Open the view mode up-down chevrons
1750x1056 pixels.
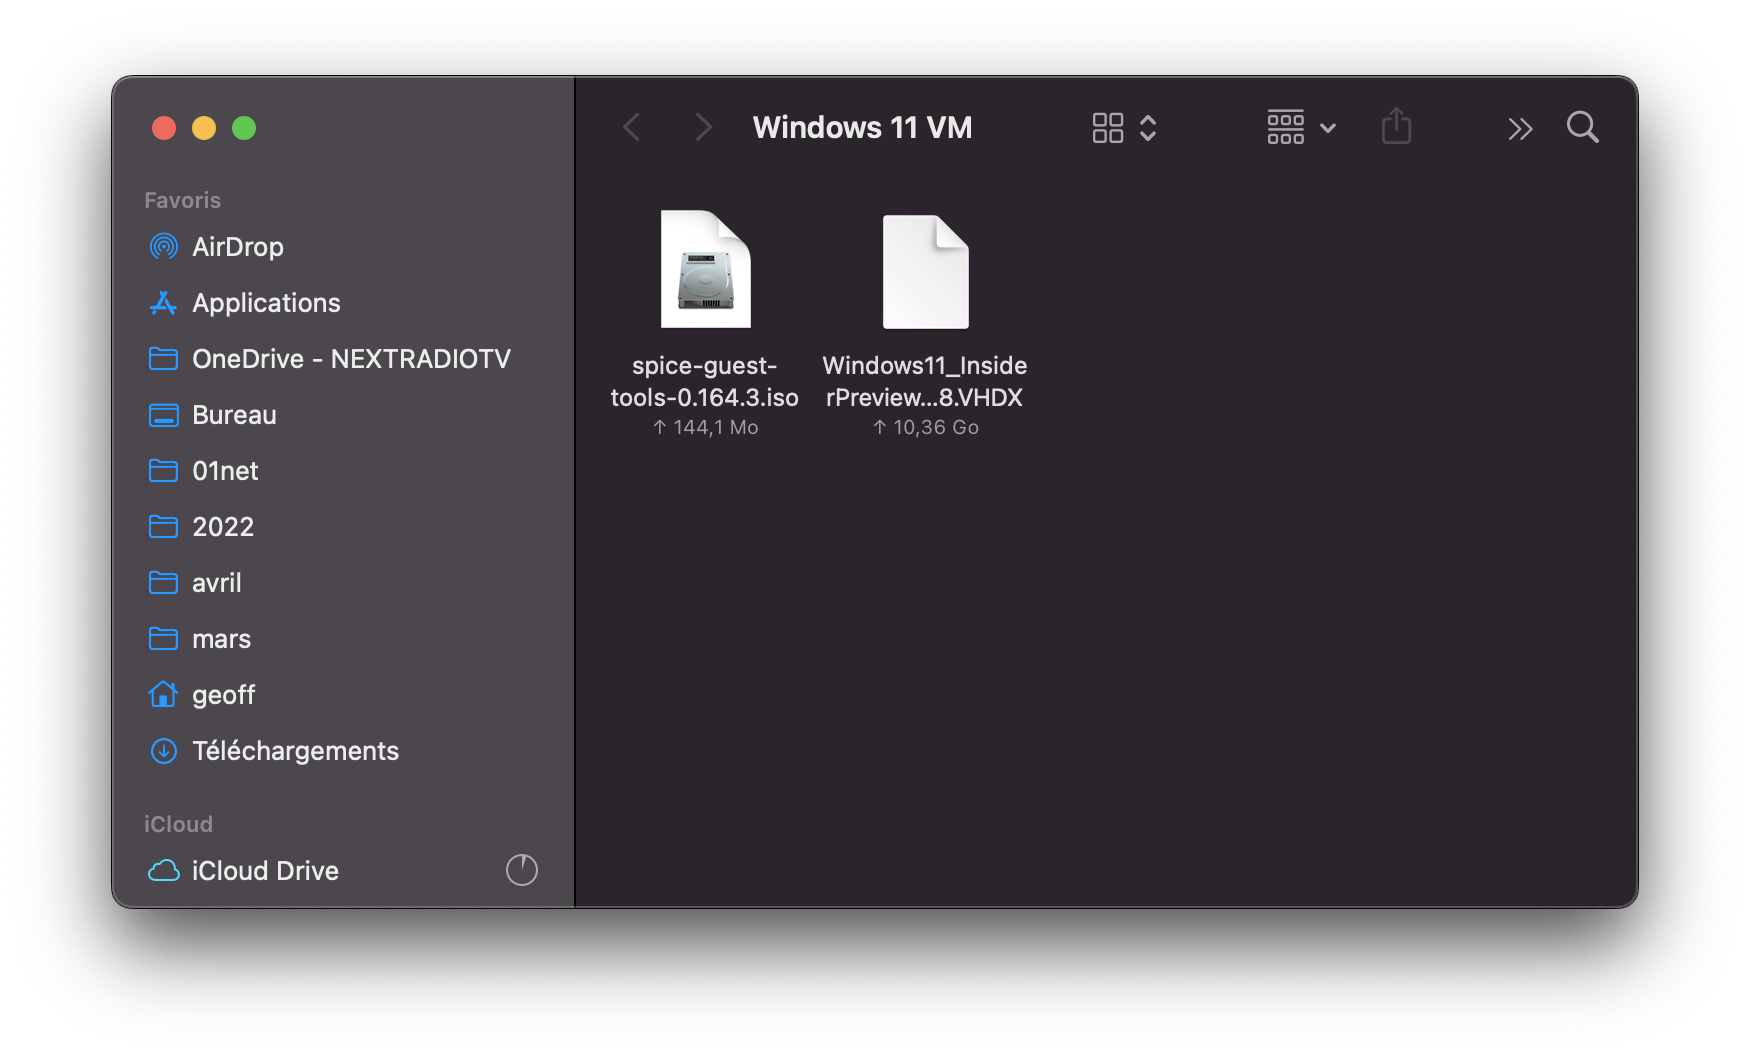coord(1148,128)
